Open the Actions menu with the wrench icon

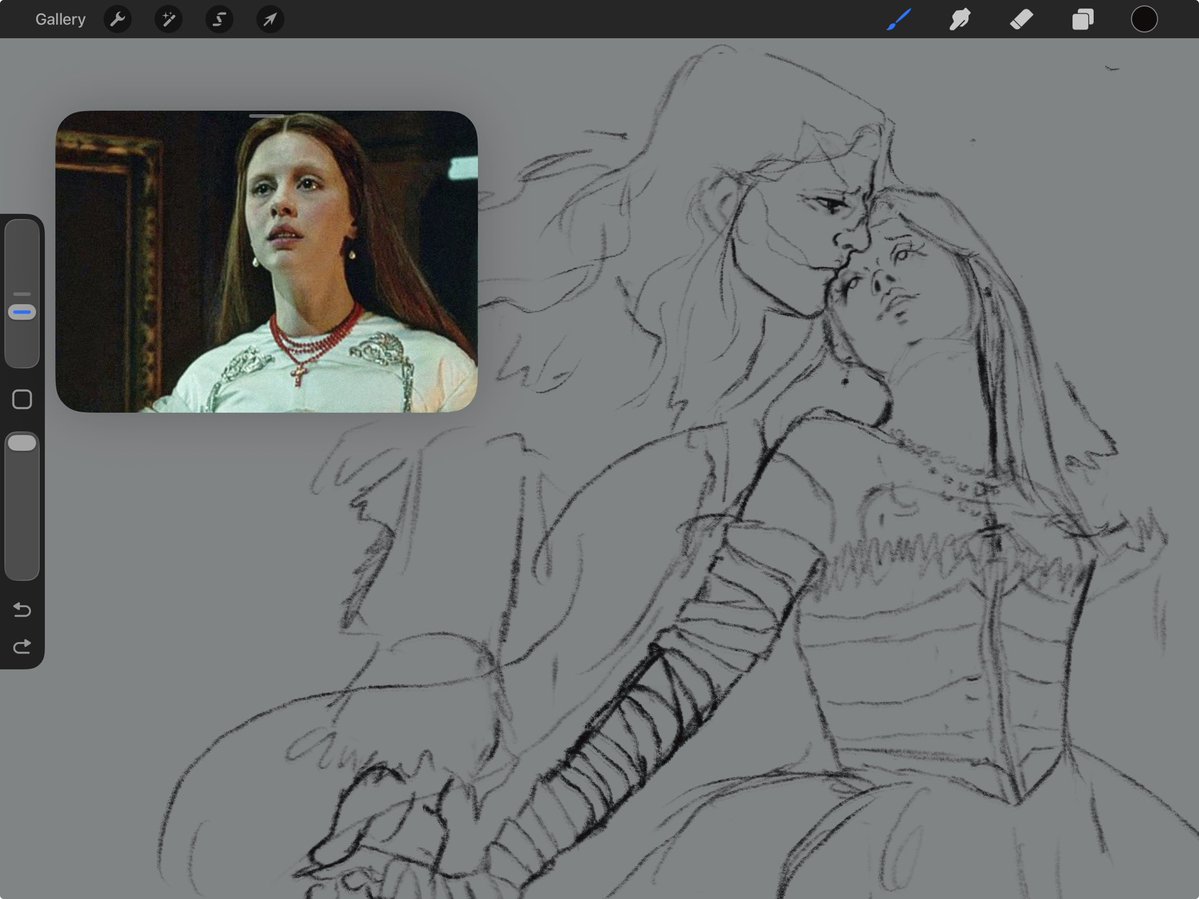(x=117, y=19)
